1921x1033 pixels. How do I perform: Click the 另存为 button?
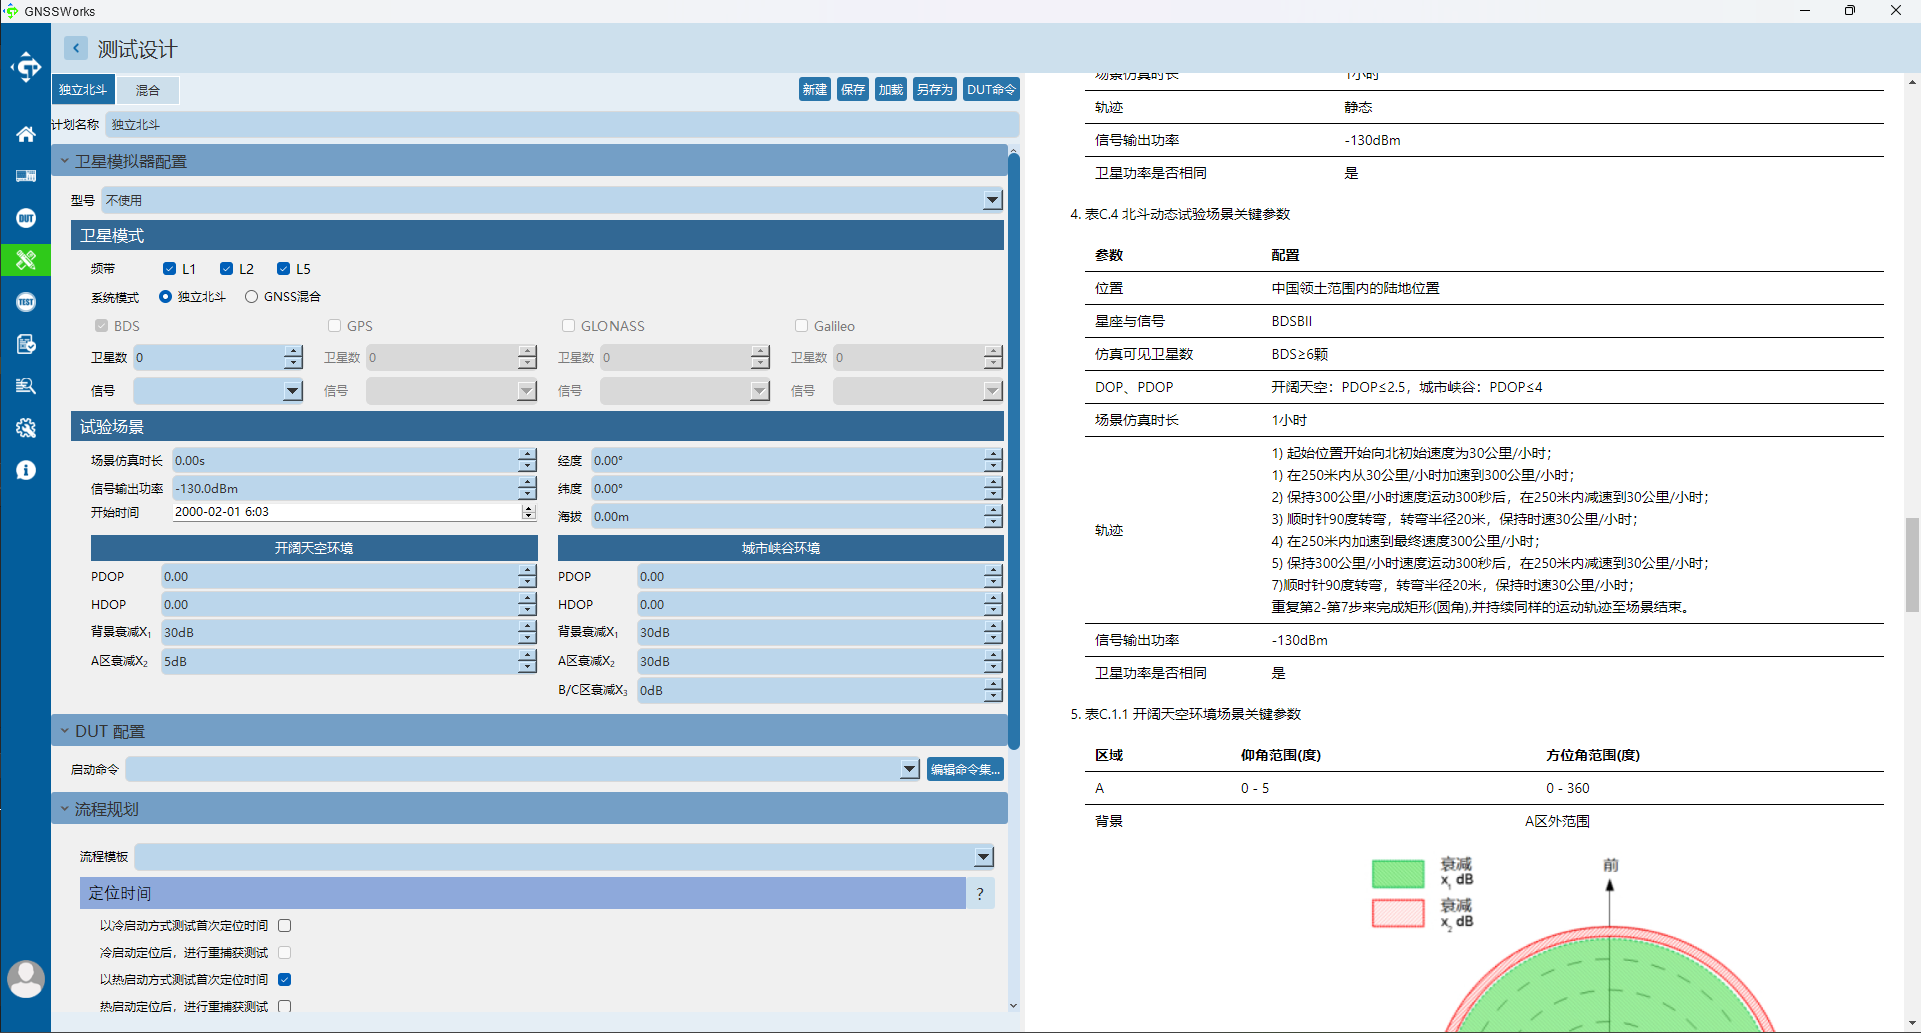click(x=934, y=90)
